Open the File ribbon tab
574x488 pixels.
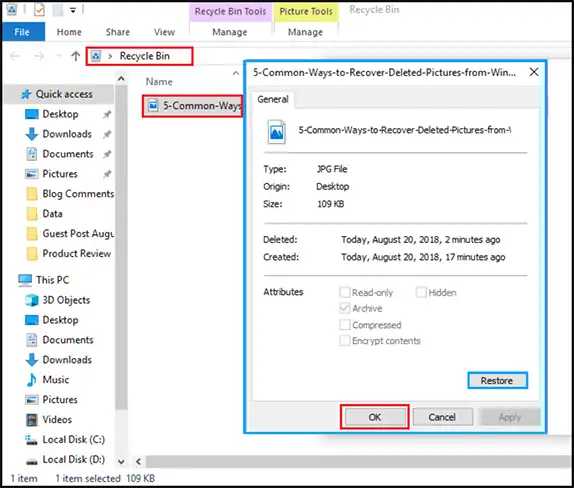coord(23,32)
